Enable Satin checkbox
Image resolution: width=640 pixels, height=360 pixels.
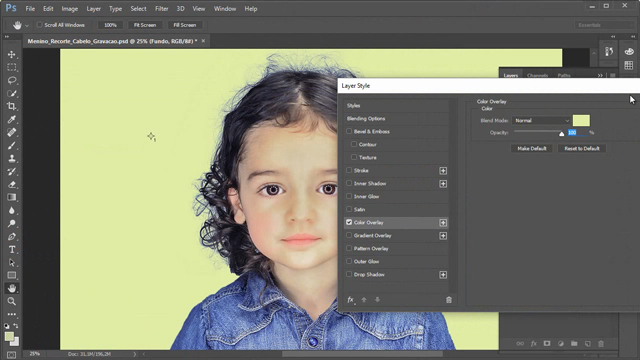(x=349, y=209)
